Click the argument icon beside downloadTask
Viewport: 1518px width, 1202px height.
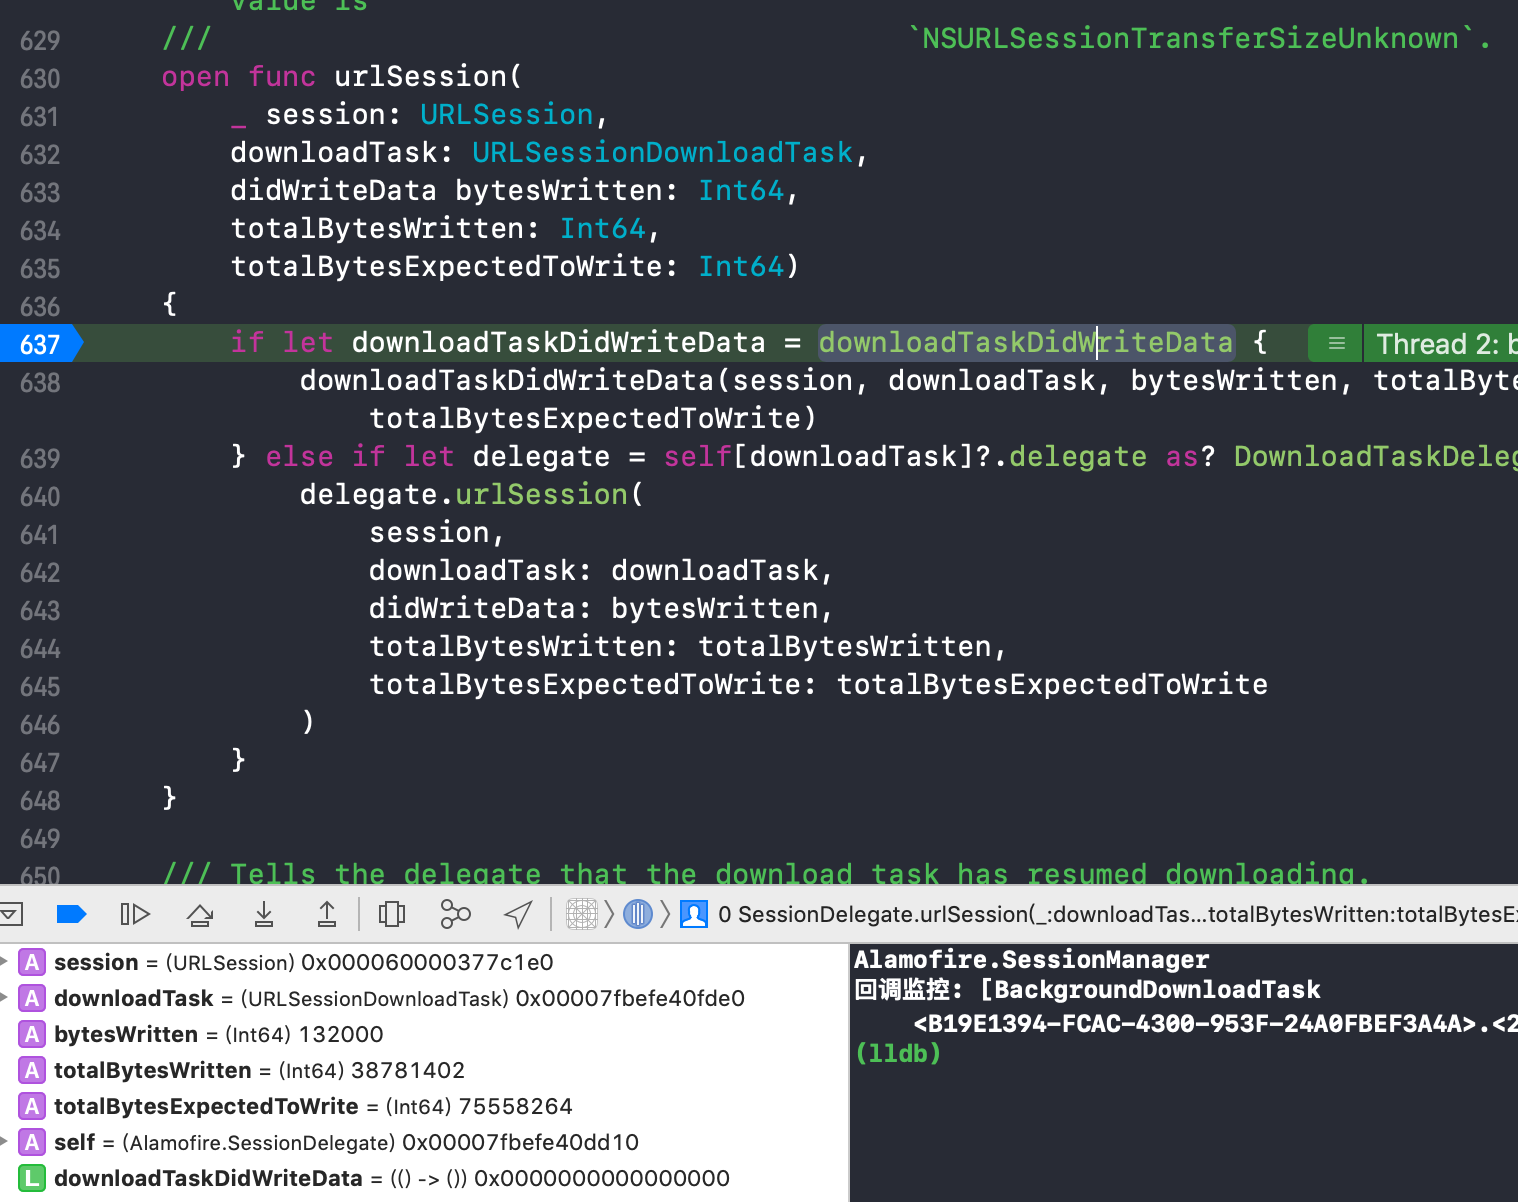[x=32, y=998]
